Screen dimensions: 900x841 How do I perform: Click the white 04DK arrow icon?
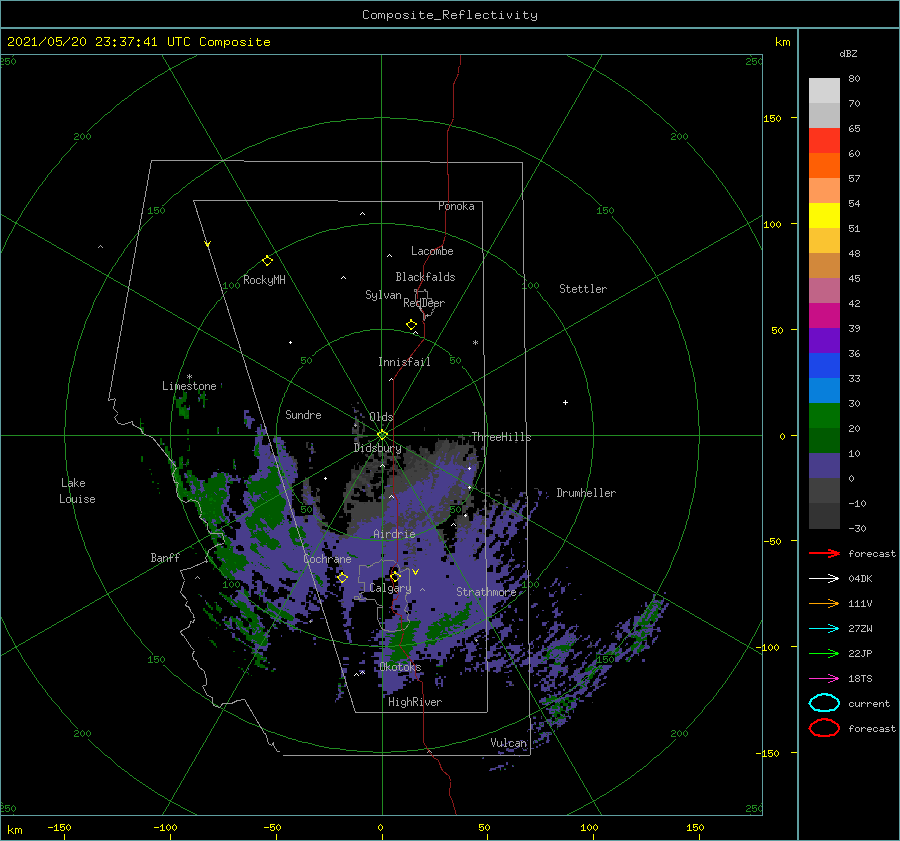824,578
